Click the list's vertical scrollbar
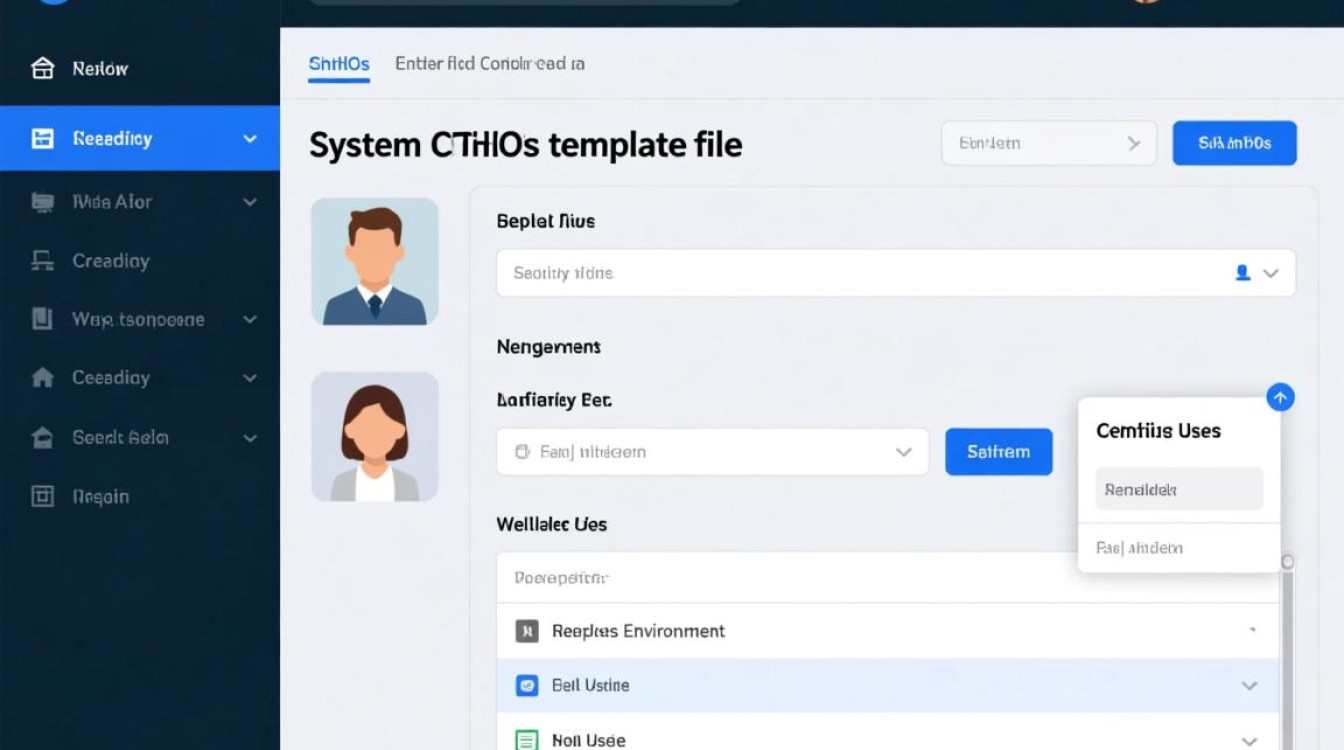Image resolution: width=1344 pixels, height=750 pixels. [1287, 650]
